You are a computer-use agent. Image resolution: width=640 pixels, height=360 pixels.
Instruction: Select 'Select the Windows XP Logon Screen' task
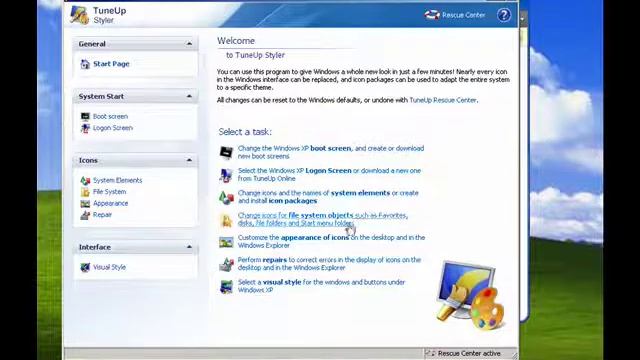(329, 175)
